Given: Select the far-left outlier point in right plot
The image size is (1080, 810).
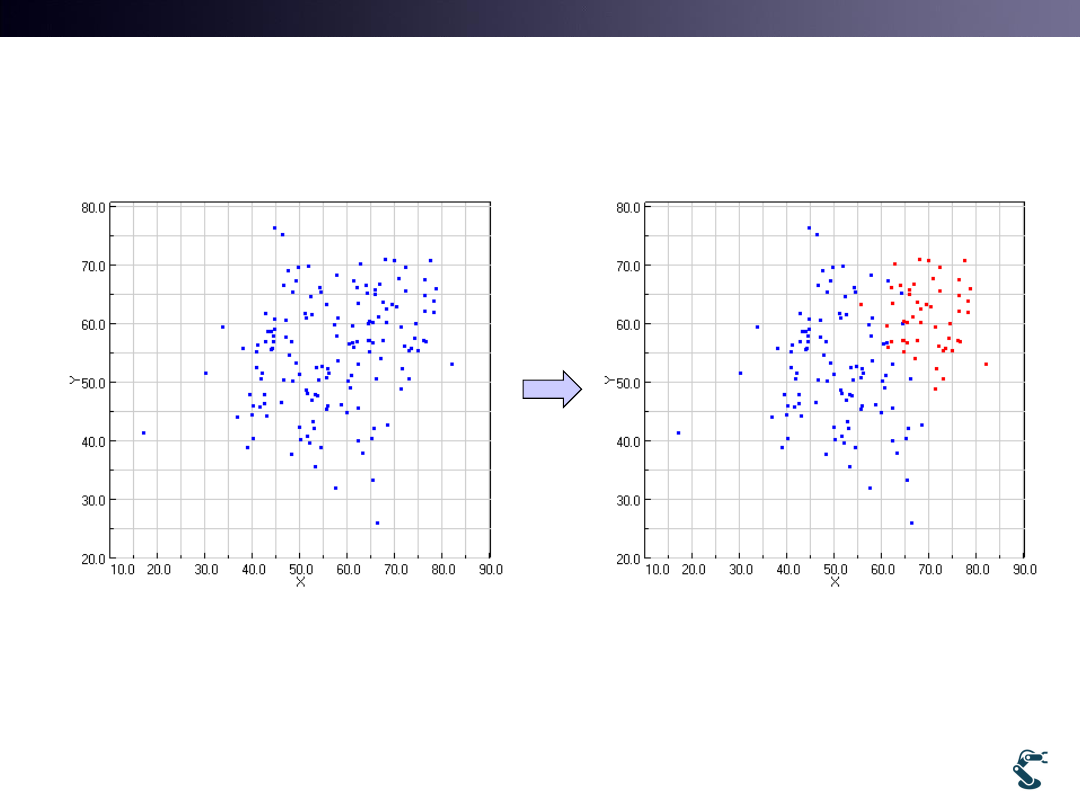Looking at the screenshot, I should click(x=679, y=433).
